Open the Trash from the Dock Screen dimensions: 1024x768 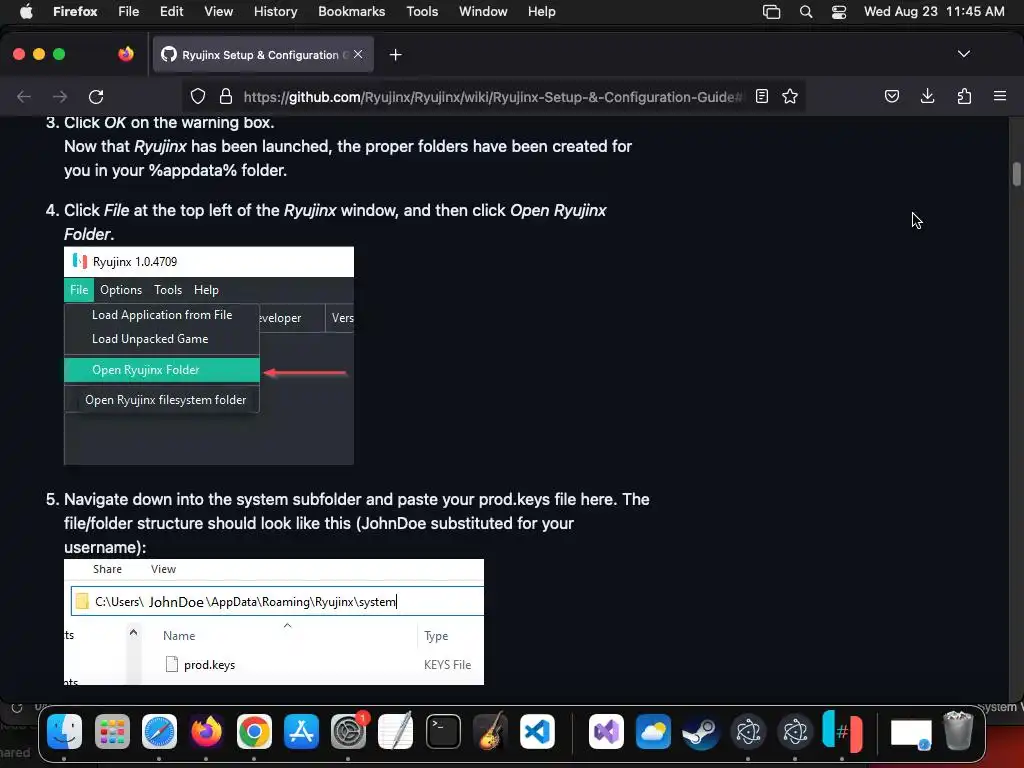point(958,731)
